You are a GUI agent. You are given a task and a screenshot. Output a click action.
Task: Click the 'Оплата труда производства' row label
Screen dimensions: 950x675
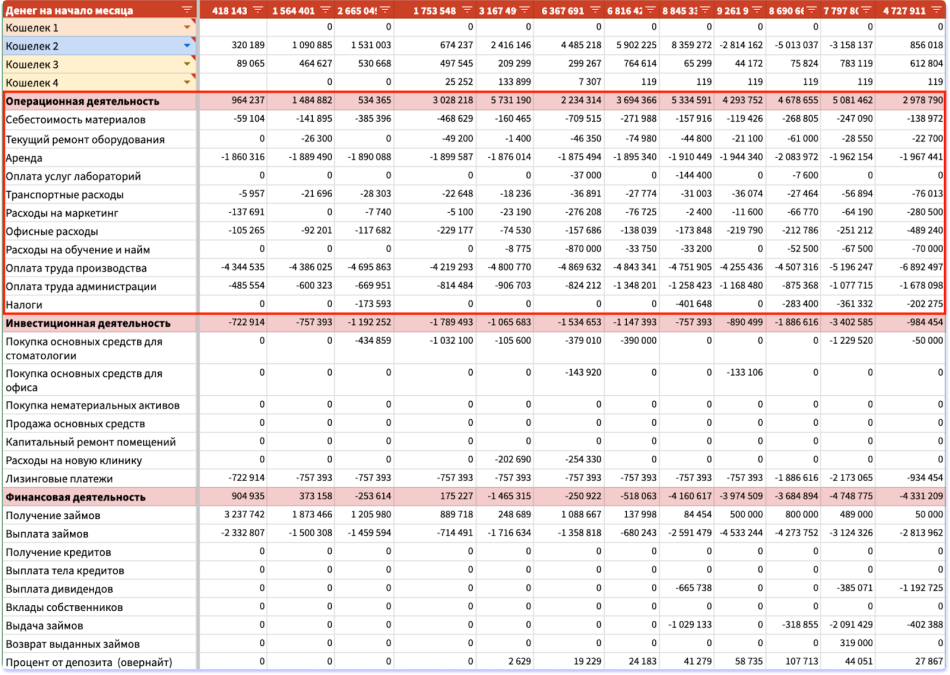pos(76,268)
